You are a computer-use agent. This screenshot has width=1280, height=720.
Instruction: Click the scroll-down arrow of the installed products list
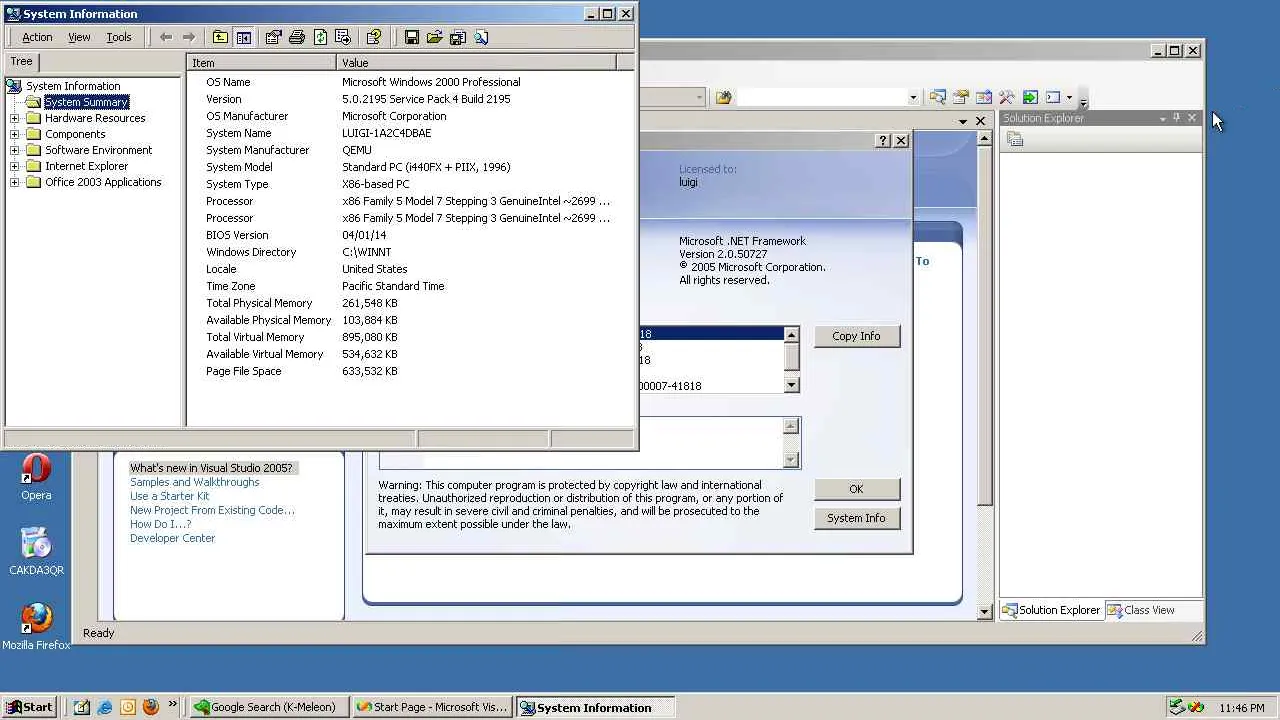[792, 385]
